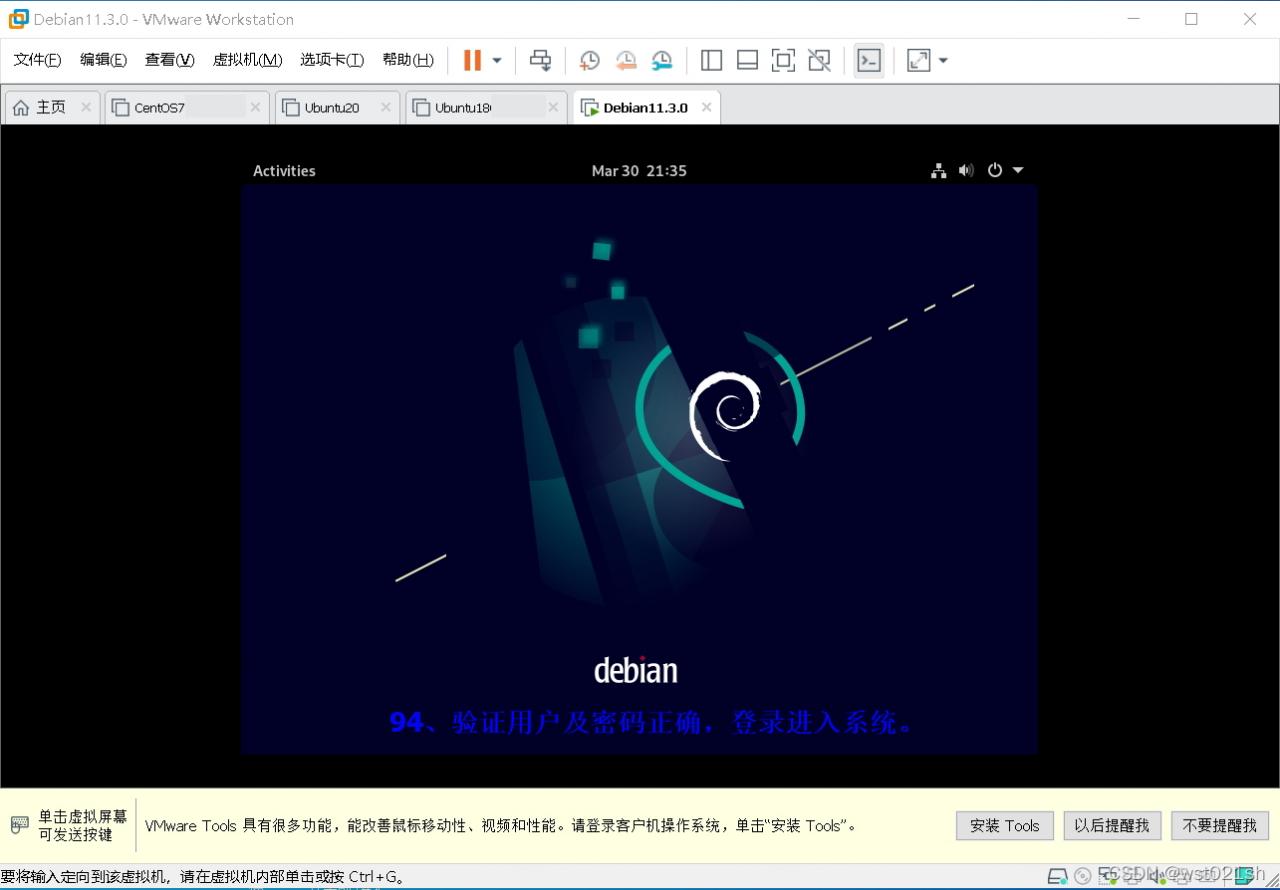Click the VMware Workstation title bar logo

18,19
